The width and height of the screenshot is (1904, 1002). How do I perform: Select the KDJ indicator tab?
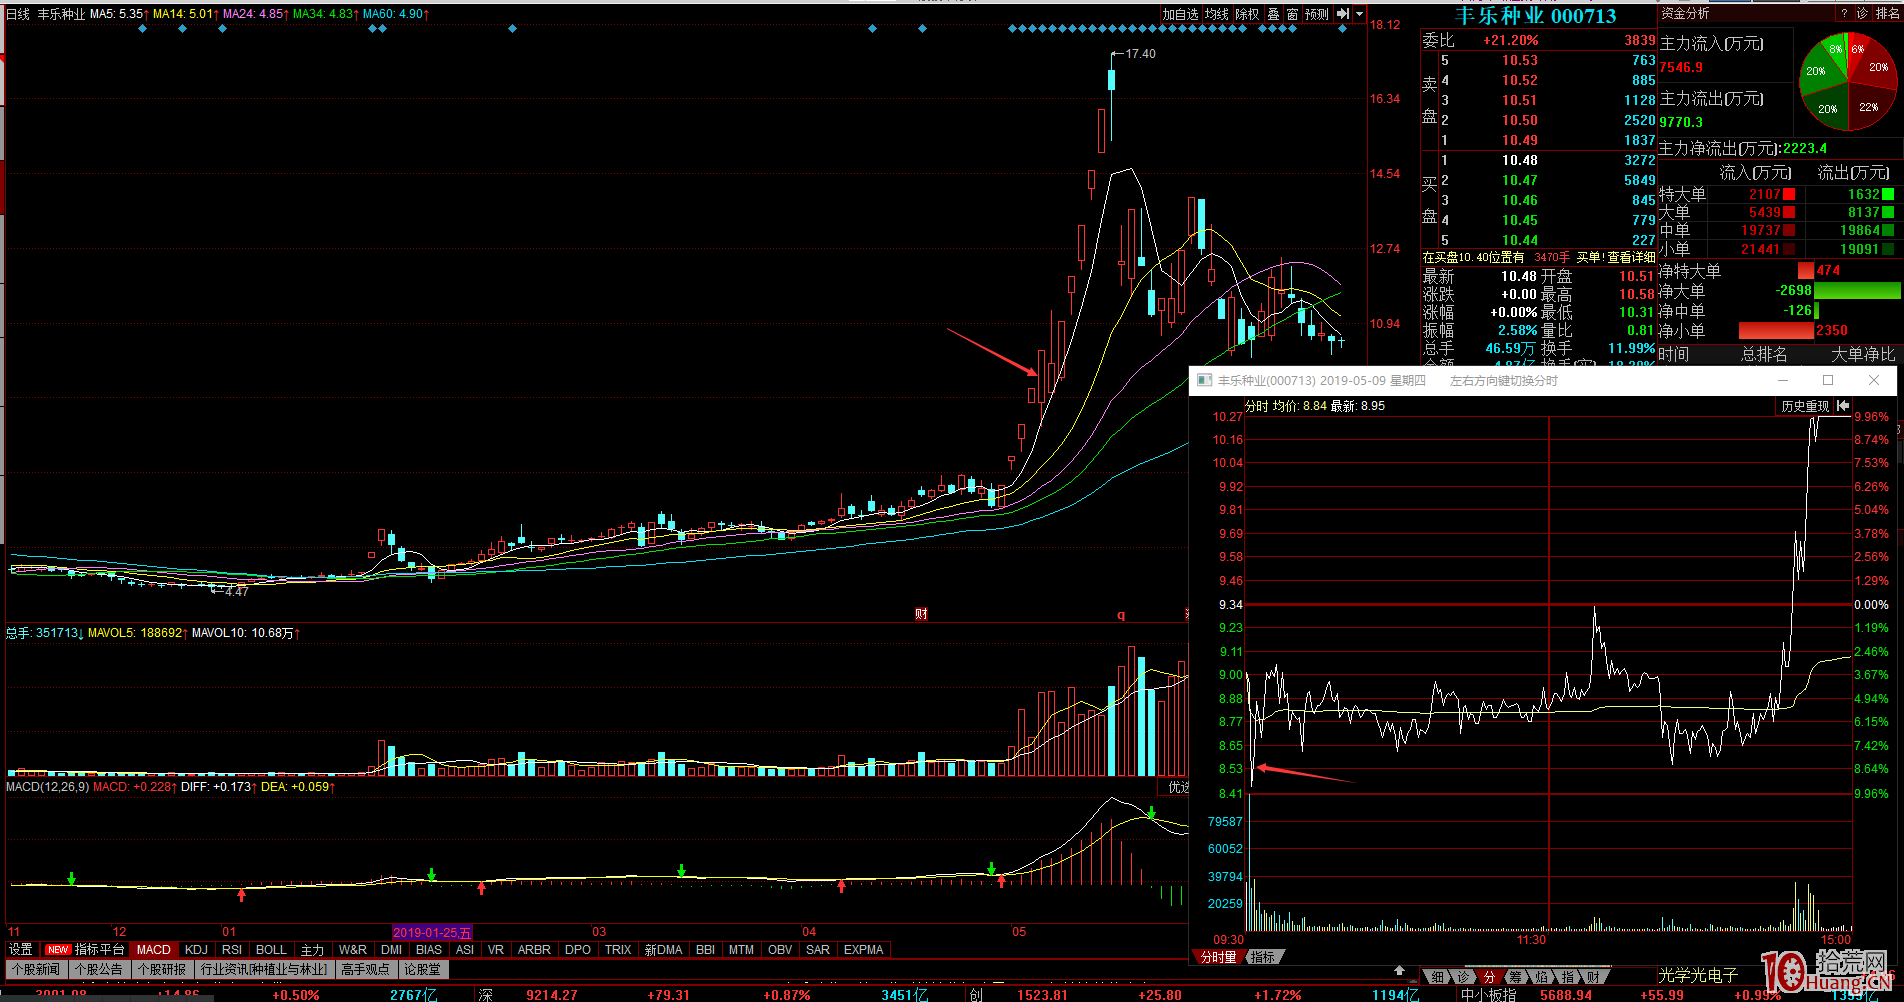click(x=197, y=949)
